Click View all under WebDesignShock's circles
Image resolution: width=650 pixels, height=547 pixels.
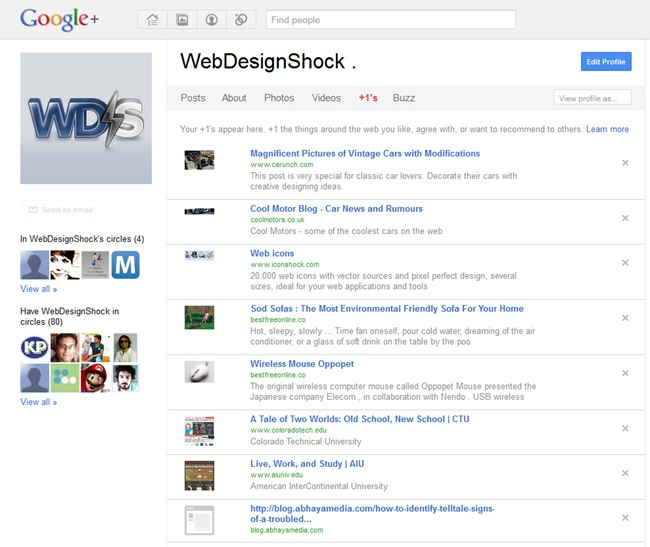click(38, 288)
